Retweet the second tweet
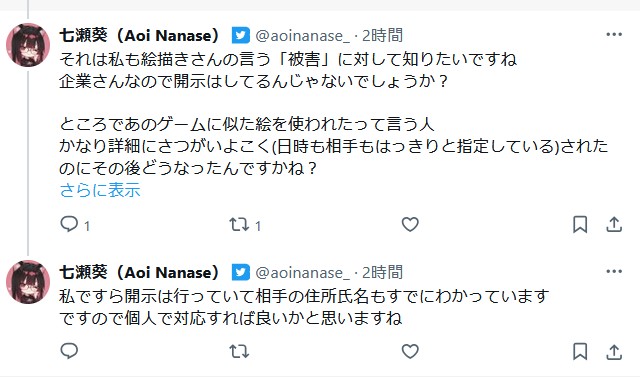The image size is (640, 380). [x=239, y=351]
